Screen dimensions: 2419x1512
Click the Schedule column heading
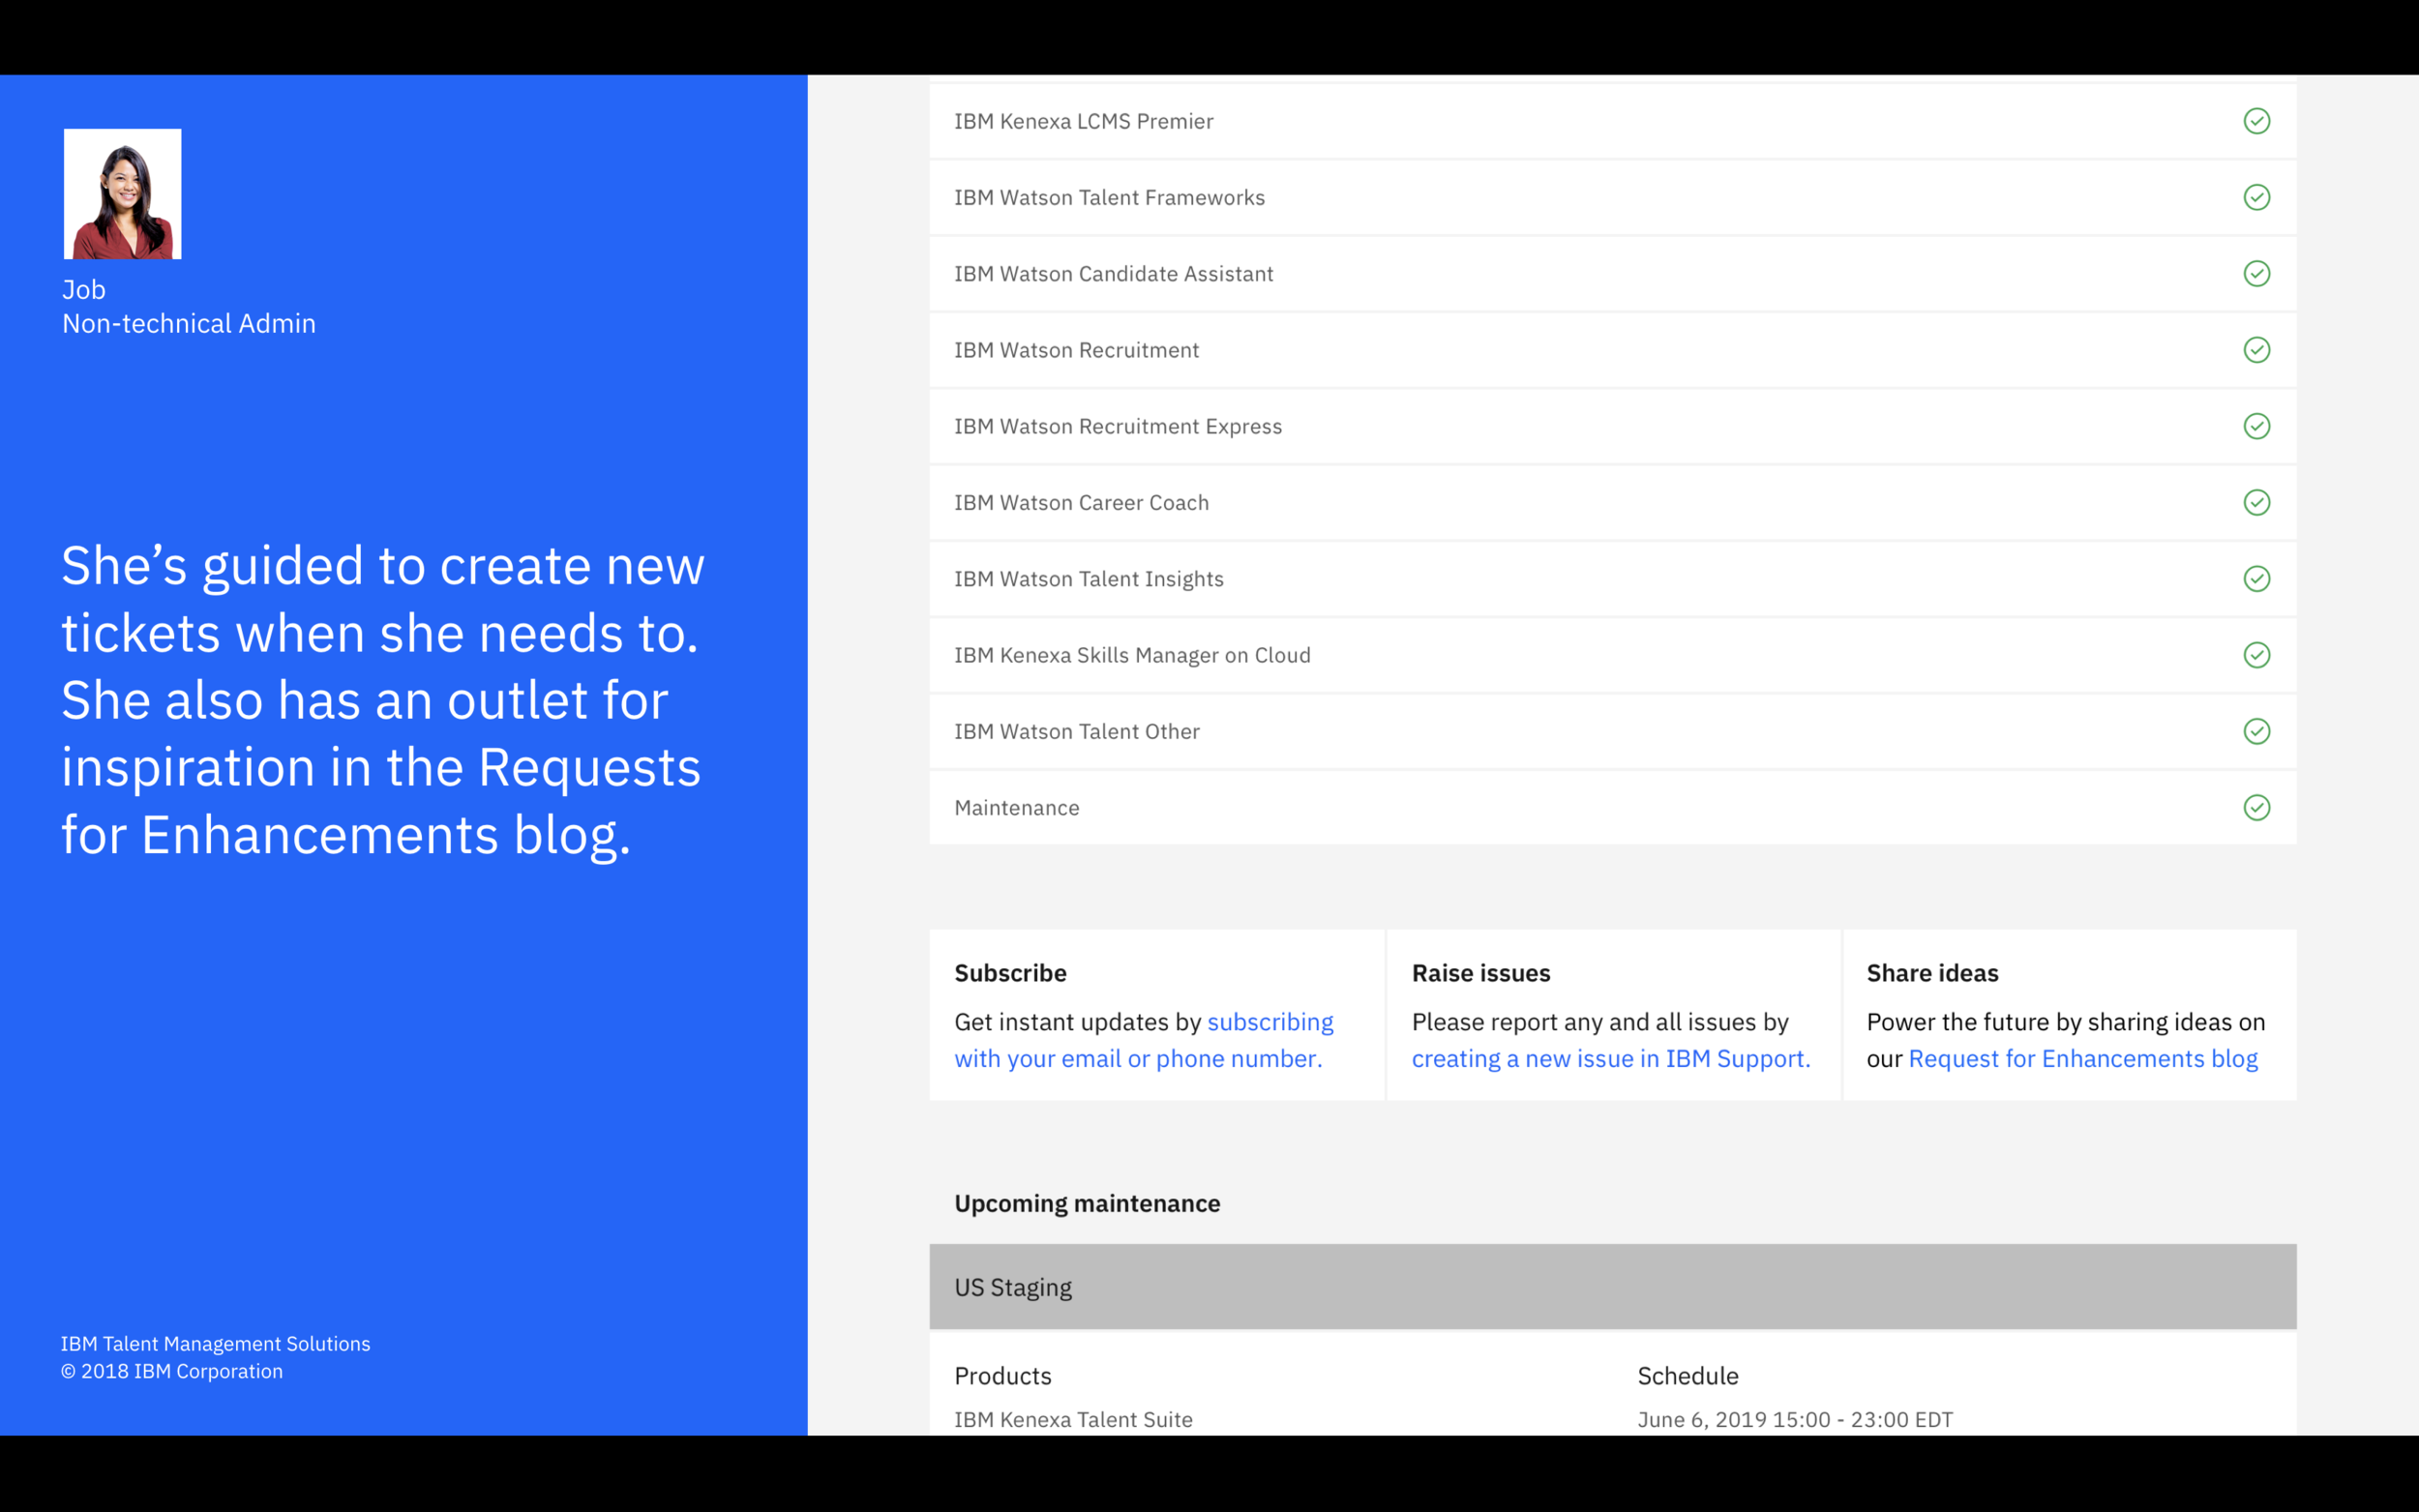pos(1687,1376)
